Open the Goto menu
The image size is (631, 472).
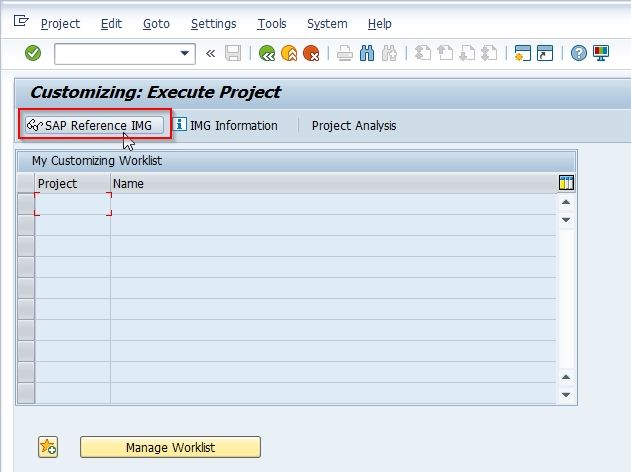156,24
